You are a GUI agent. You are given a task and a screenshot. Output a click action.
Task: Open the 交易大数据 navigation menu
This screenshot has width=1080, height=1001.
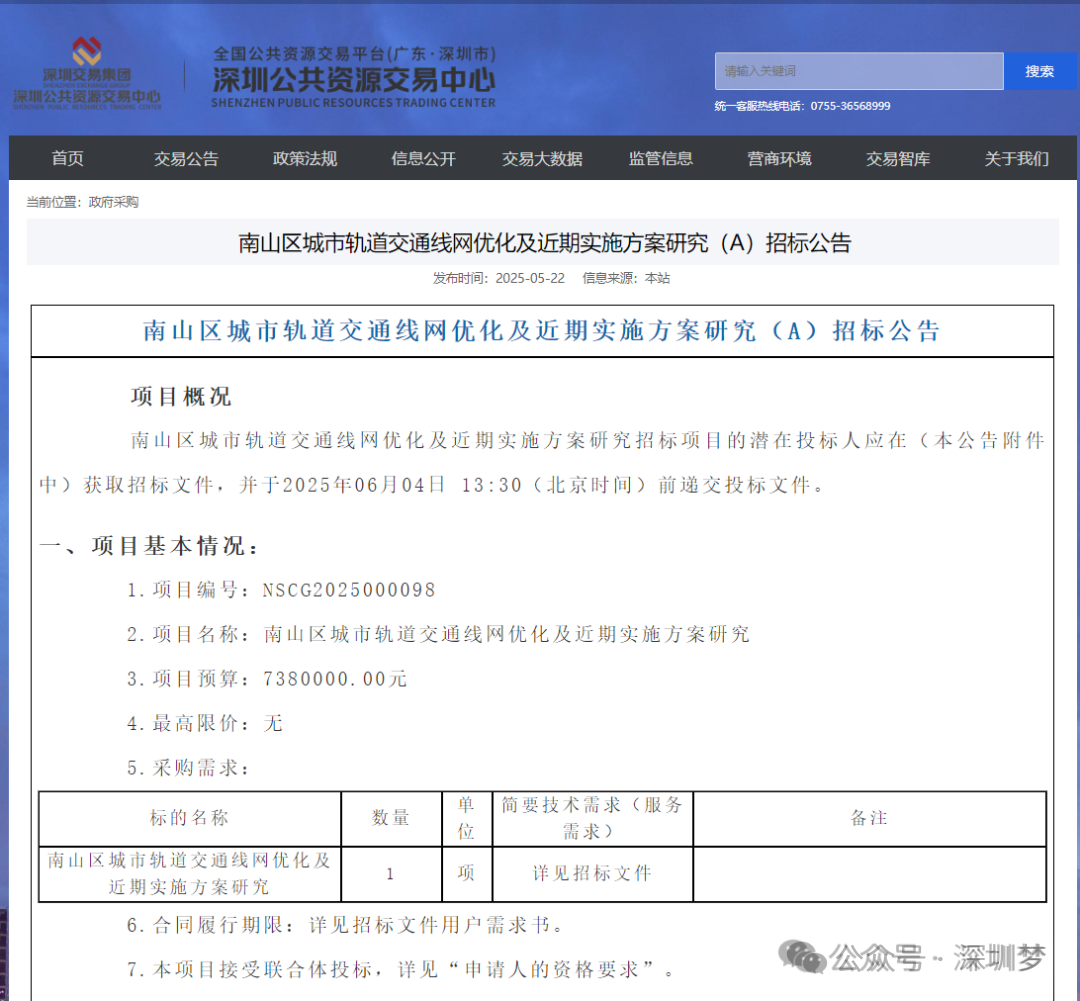[542, 158]
